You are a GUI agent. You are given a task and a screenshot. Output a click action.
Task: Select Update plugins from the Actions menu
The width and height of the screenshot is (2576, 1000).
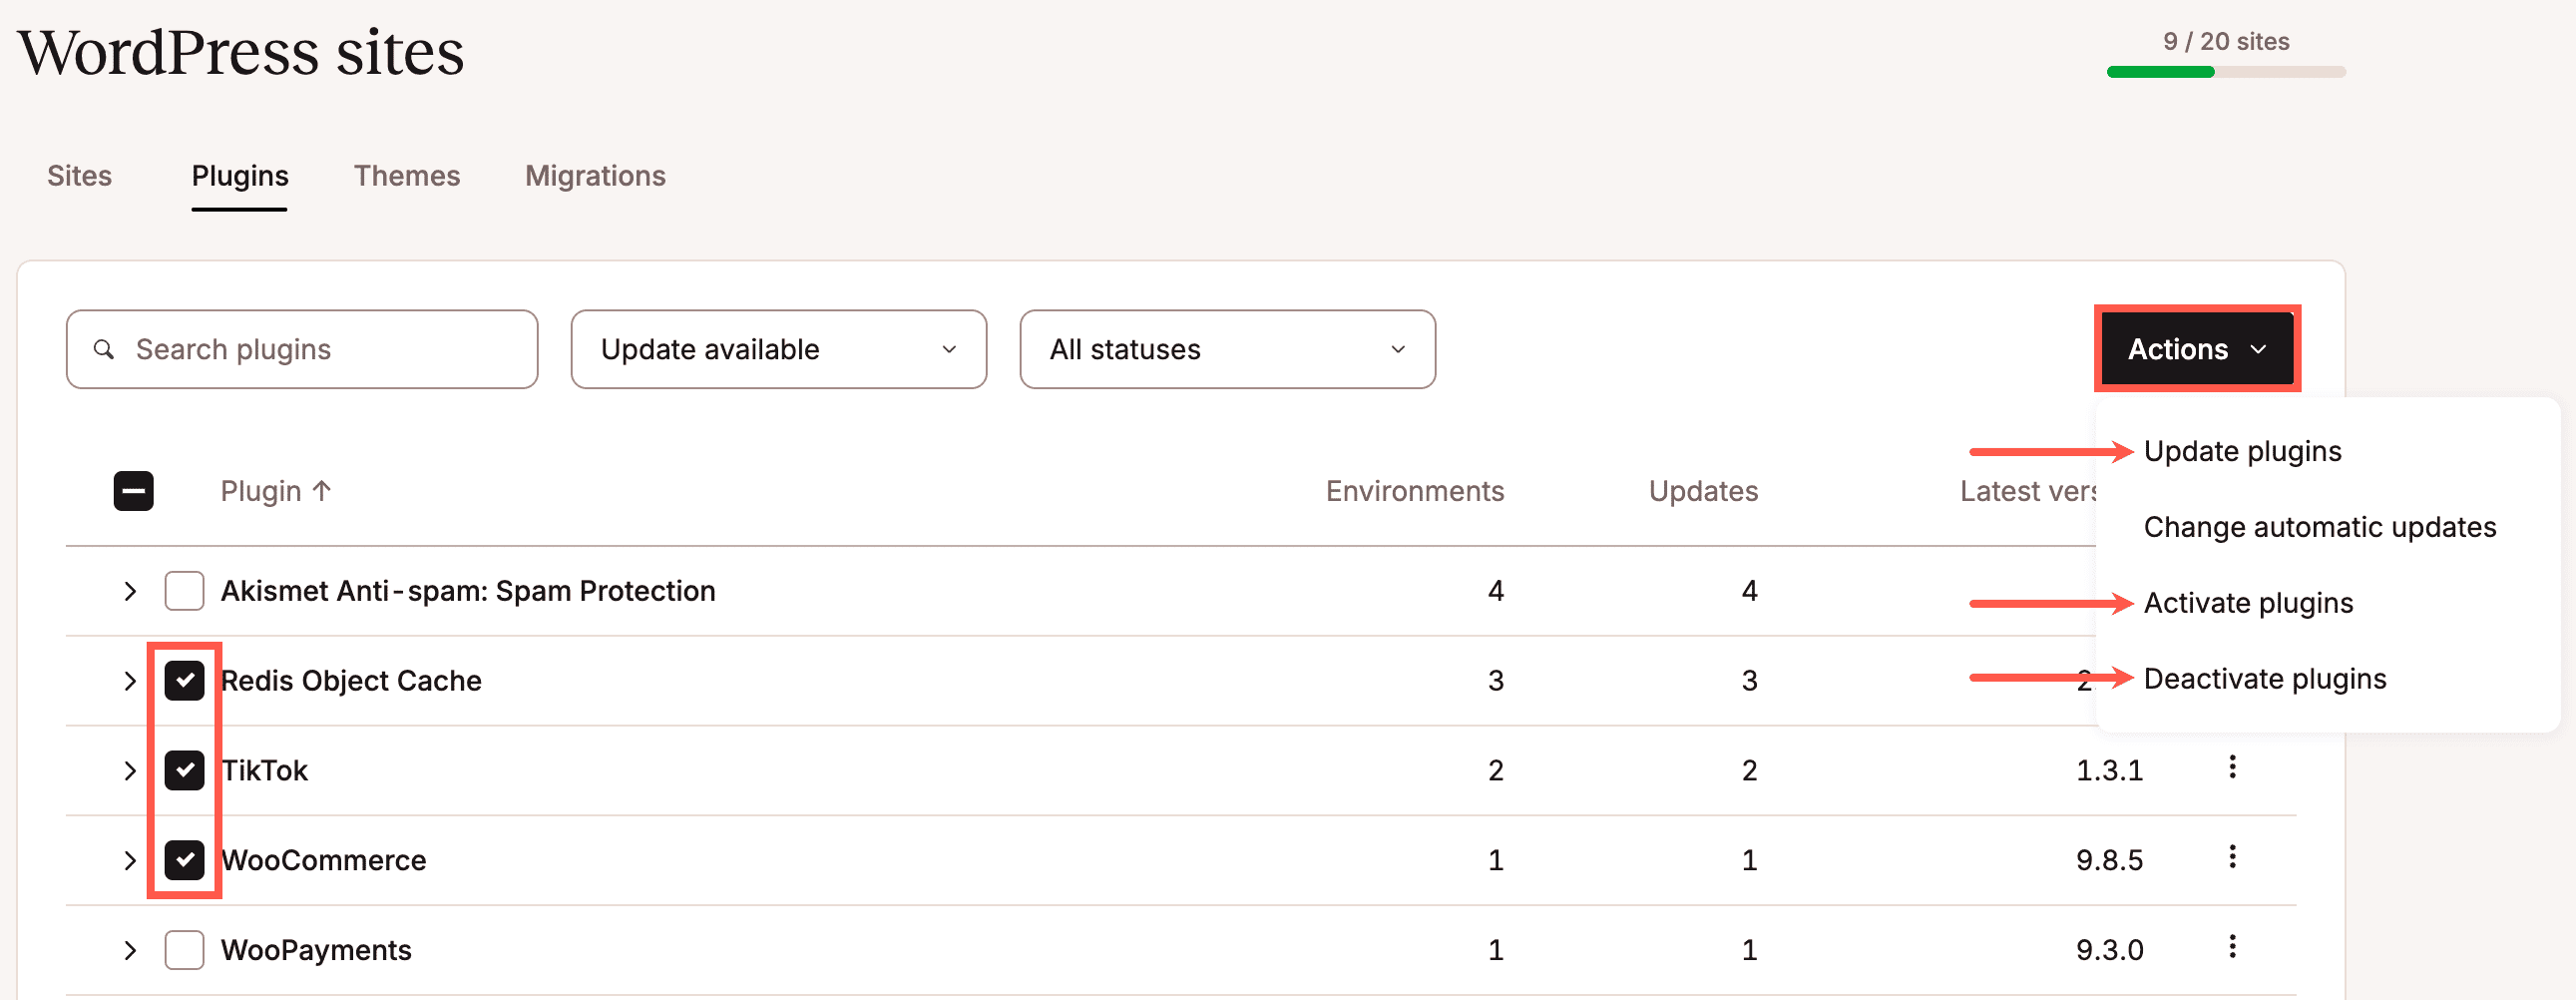click(2242, 451)
